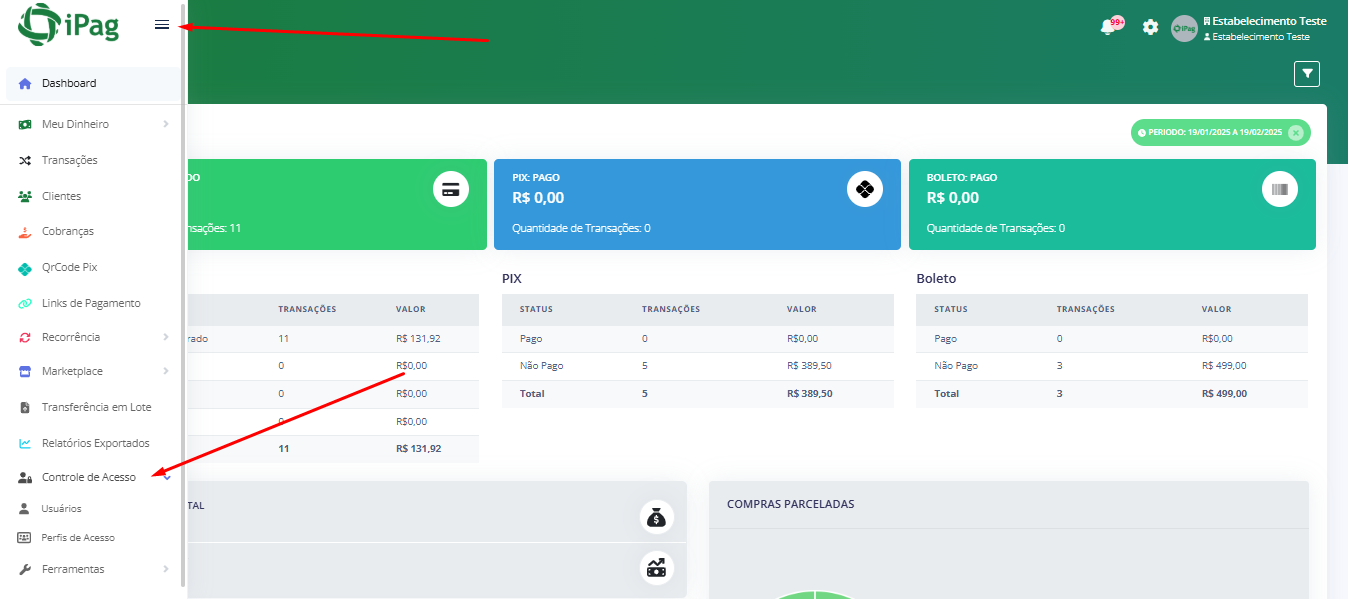Click the Marketplace store icon
The width and height of the screenshot is (1348, 599).
tap(25, 371)
